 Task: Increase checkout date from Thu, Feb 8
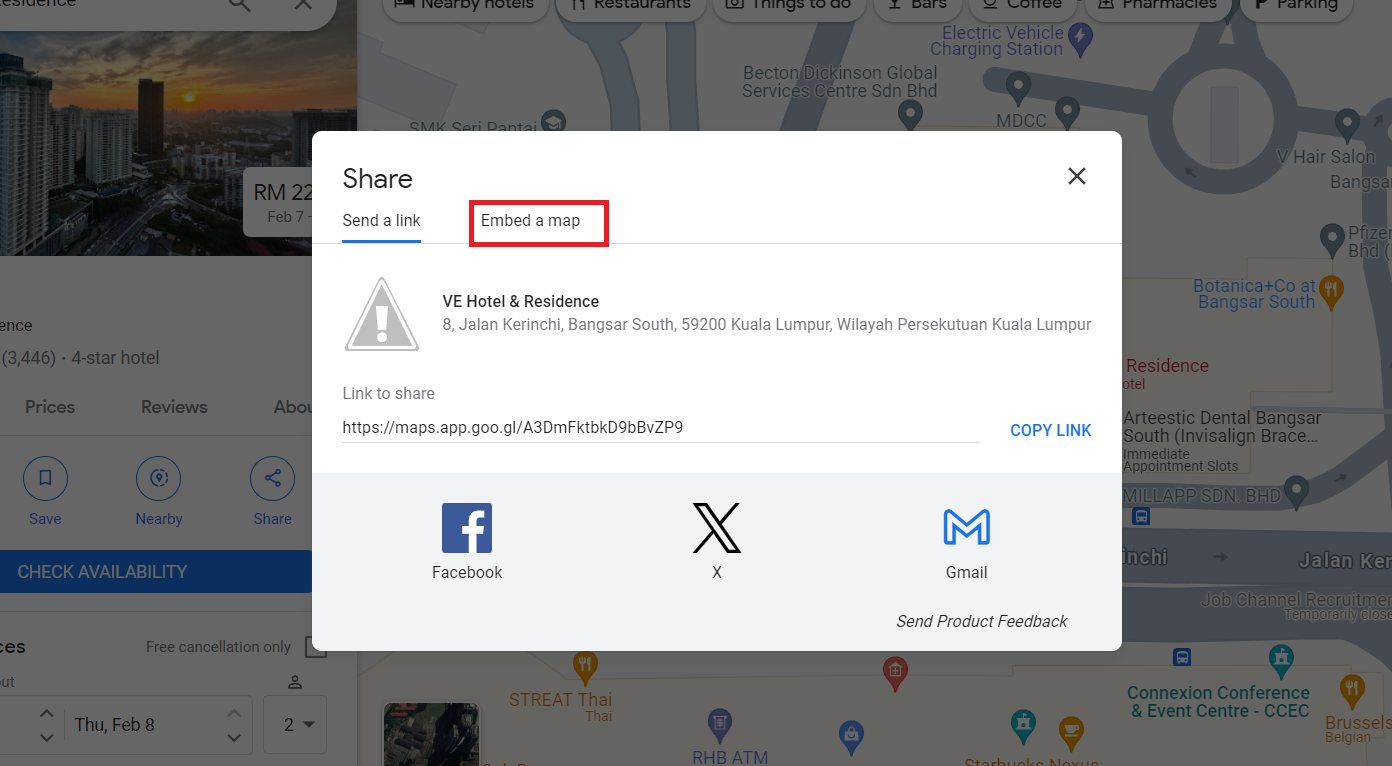(233, 713)
